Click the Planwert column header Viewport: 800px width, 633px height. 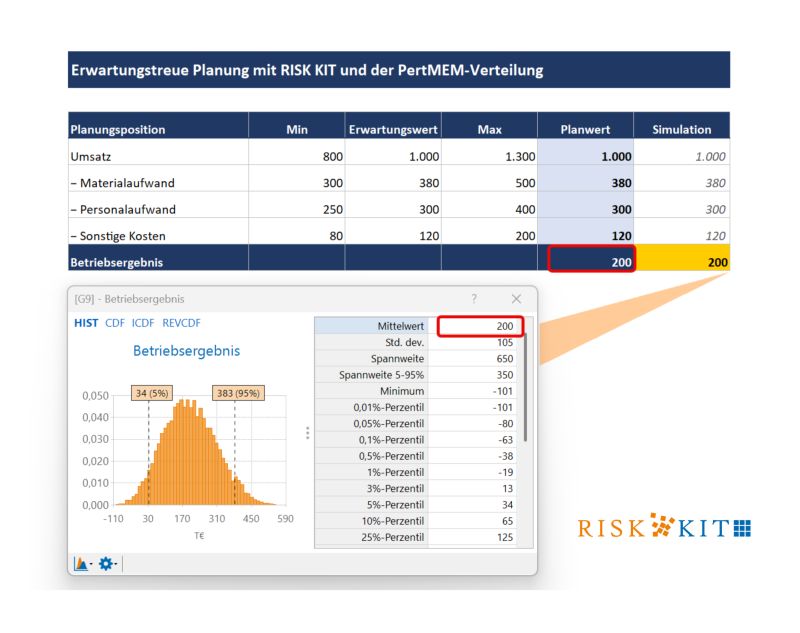point(586,125)
